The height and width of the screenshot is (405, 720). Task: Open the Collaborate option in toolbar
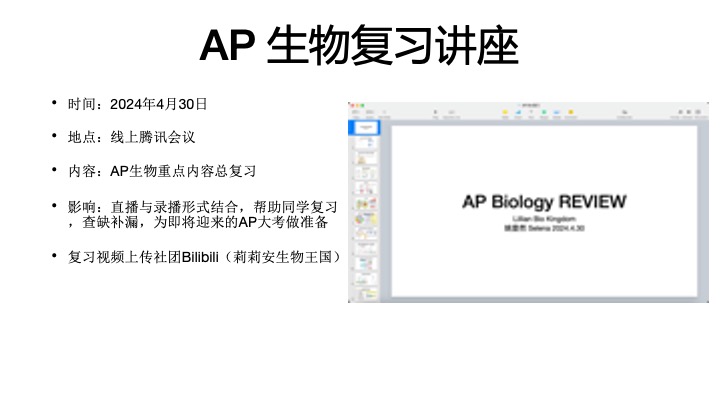click(623, 113)
